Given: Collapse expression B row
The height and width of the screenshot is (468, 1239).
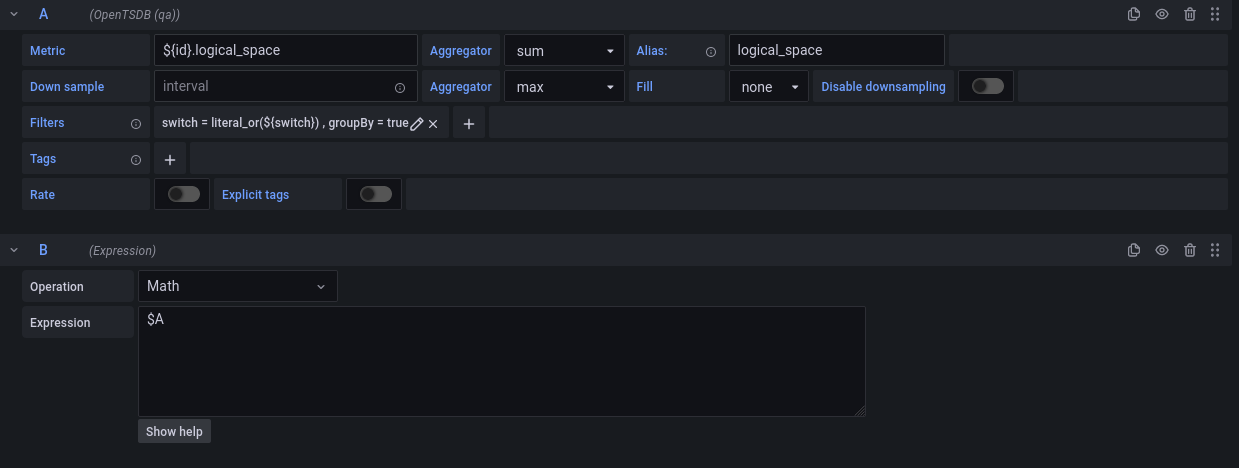Looking at the screenshot, I should click(14, 250).
